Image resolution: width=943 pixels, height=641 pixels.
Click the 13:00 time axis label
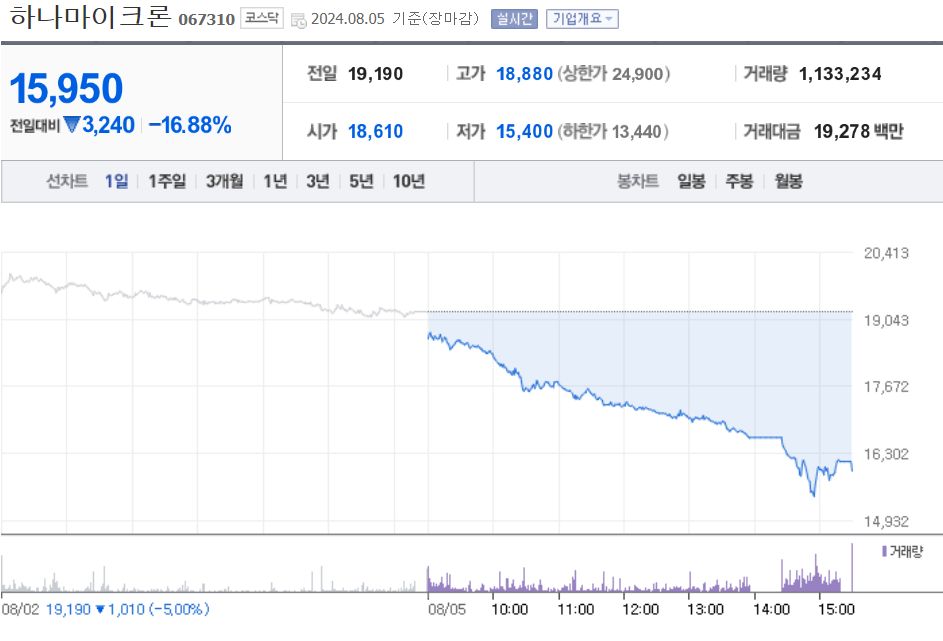(x=705, y=609)
